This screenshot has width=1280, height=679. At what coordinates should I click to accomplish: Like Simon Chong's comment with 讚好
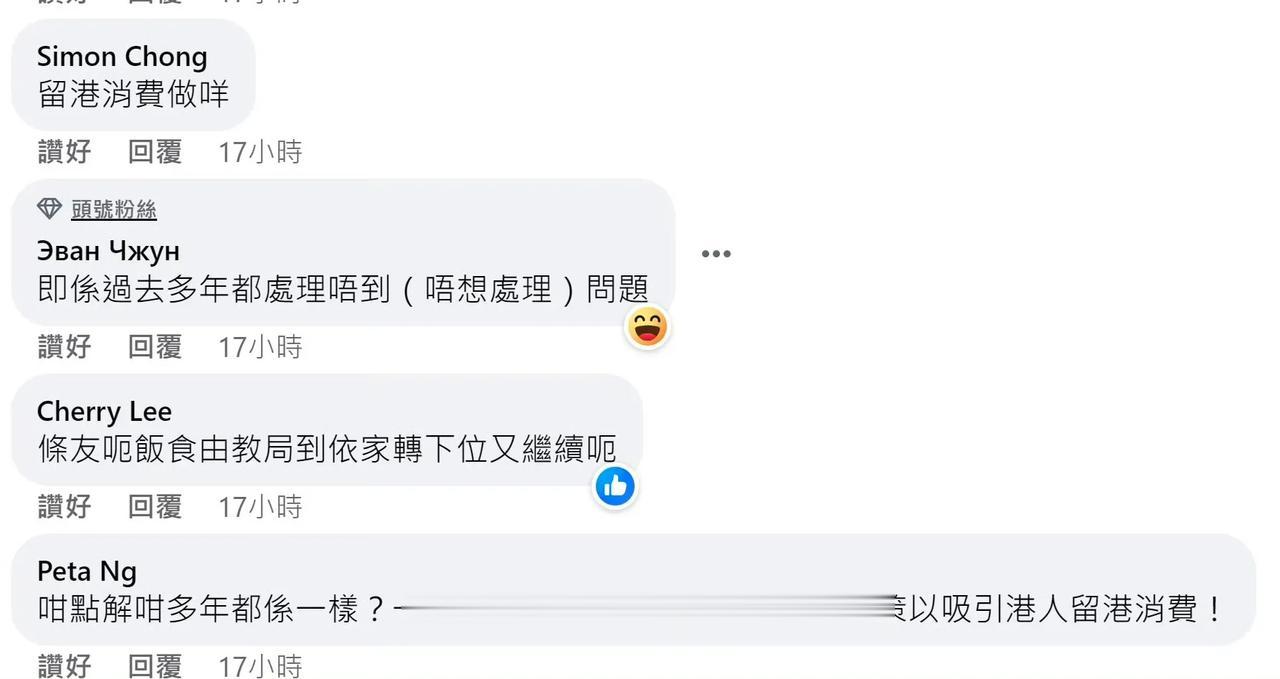click(x=65, y=152)
